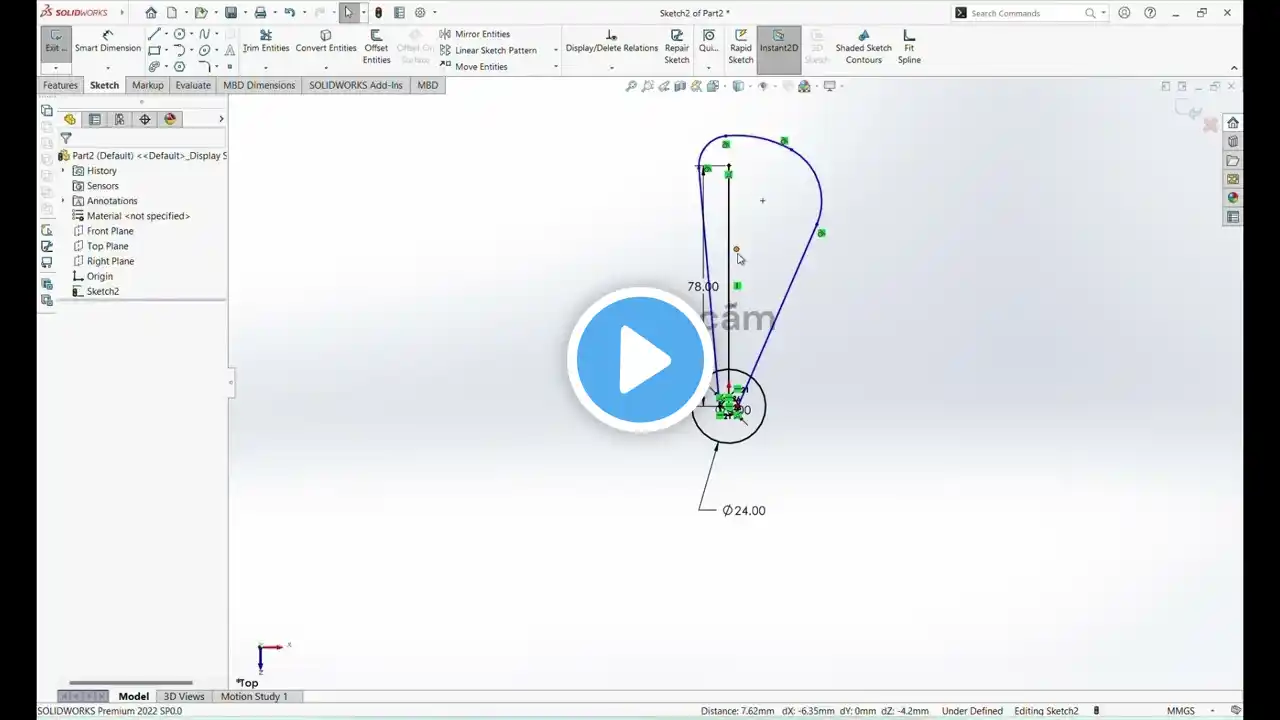Viewport: 1280px width, 720px height.
Task: Select the Circle sketch tool
Action: point(180,34)
